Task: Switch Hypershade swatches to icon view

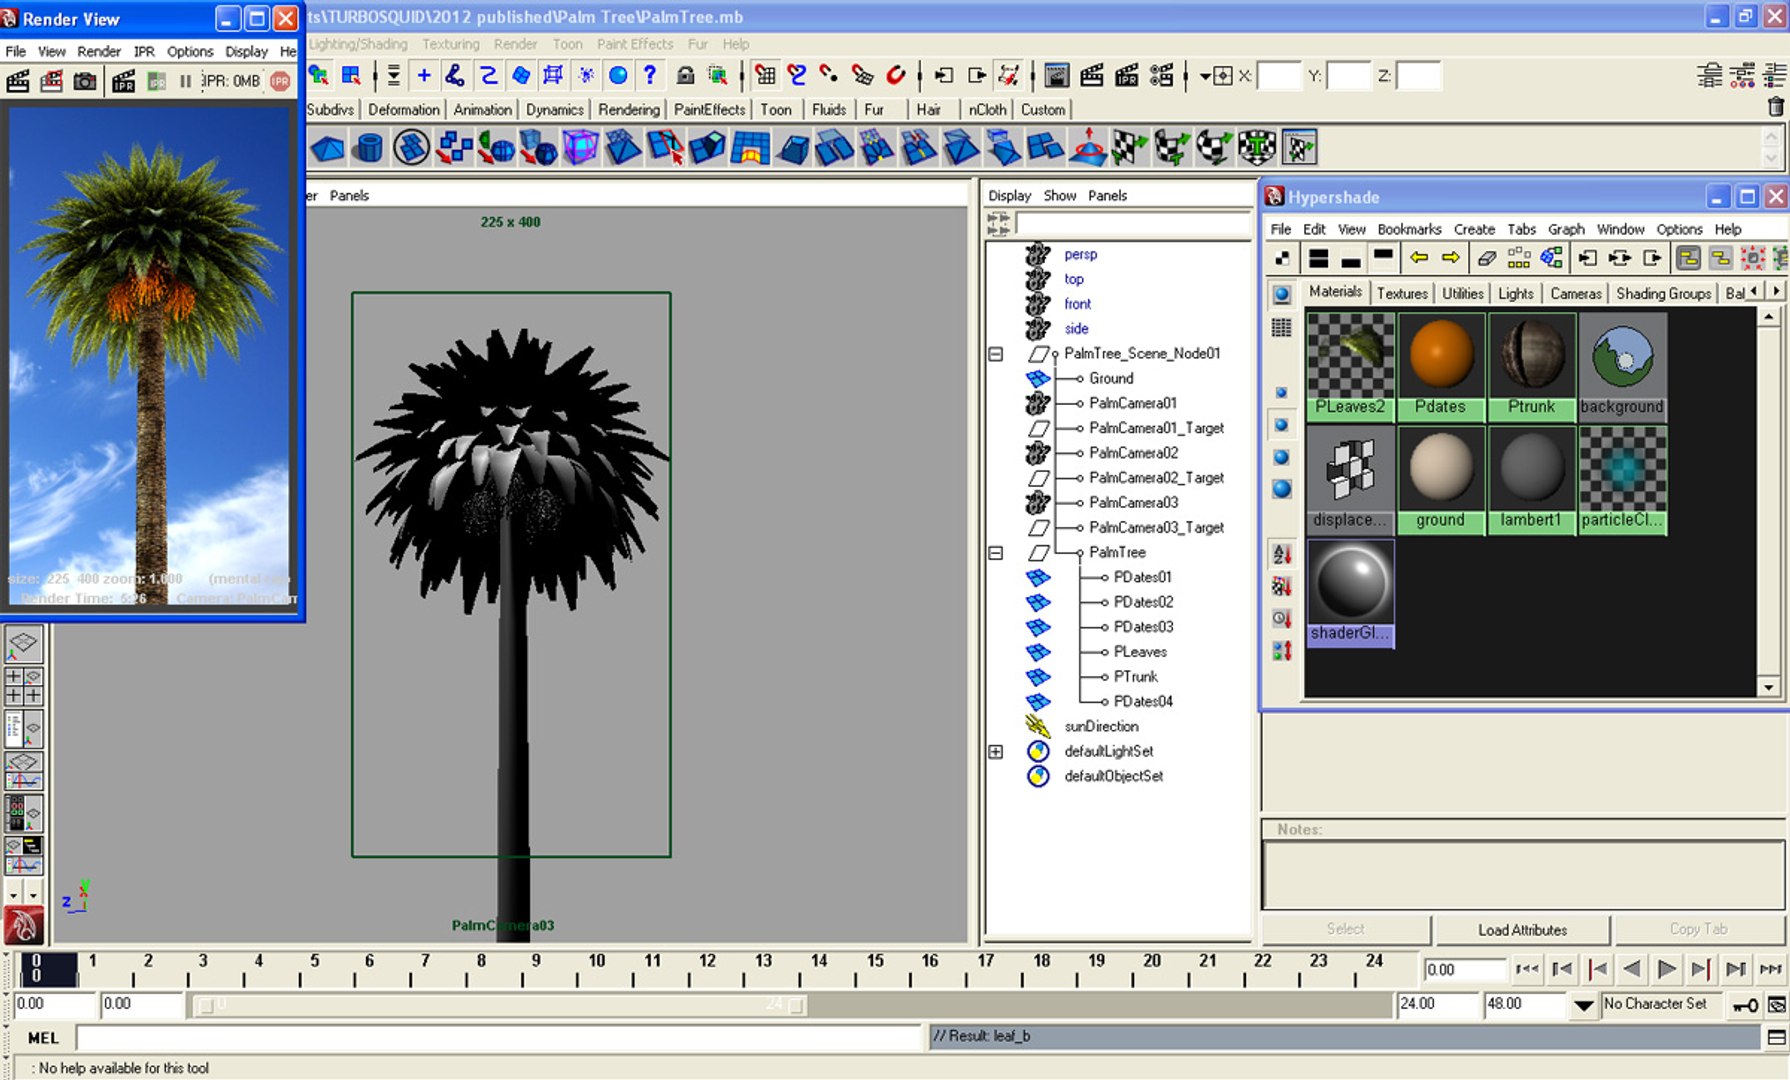Action: click(1281, 294)
